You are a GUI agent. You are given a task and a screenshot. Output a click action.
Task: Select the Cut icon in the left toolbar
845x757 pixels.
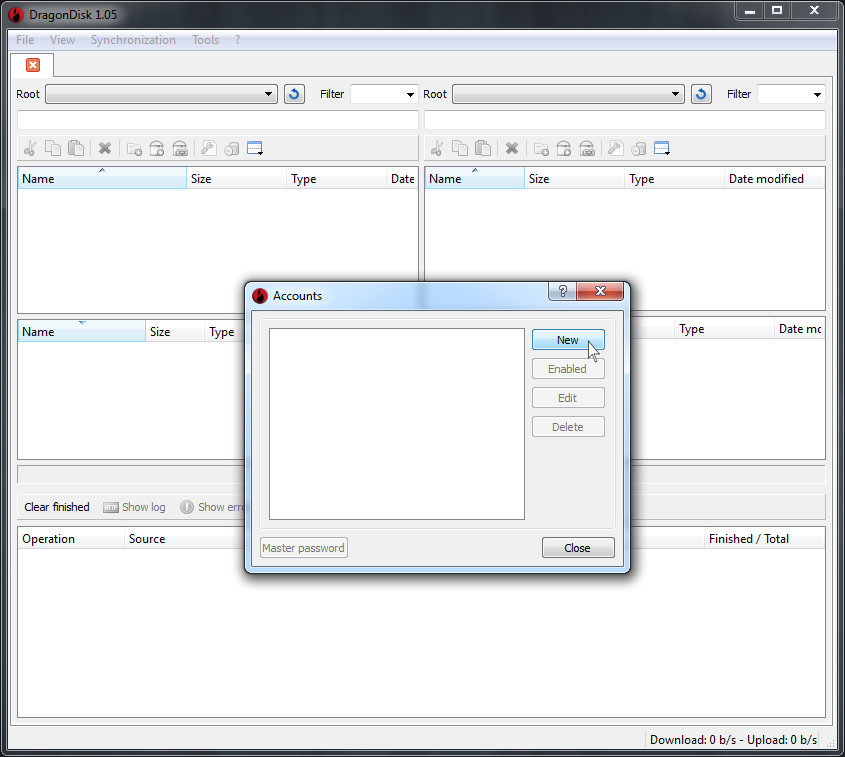tap(29, 148)
